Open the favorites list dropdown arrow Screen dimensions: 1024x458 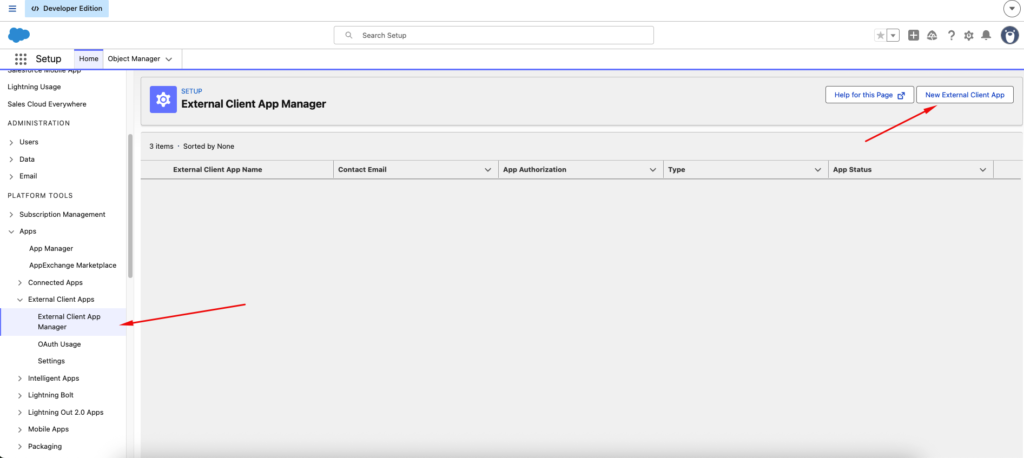(893, 35)
